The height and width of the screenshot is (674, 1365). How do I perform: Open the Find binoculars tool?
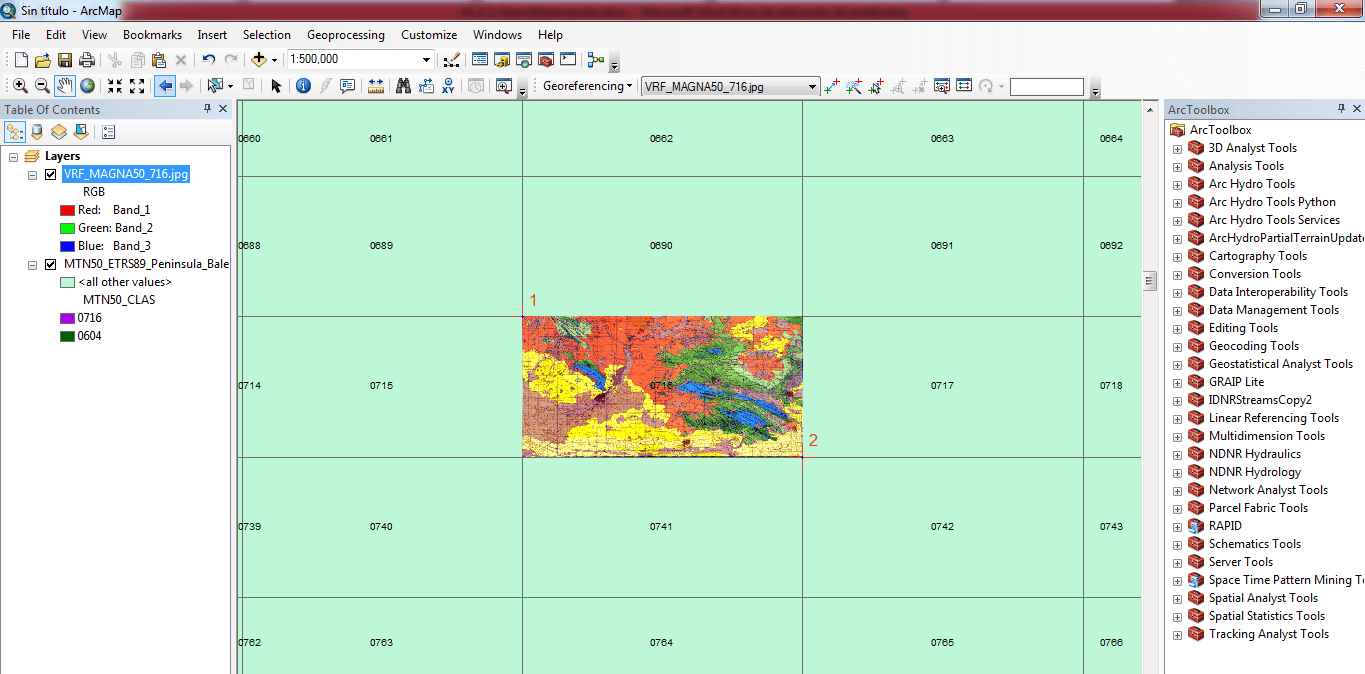coord(403,86)
